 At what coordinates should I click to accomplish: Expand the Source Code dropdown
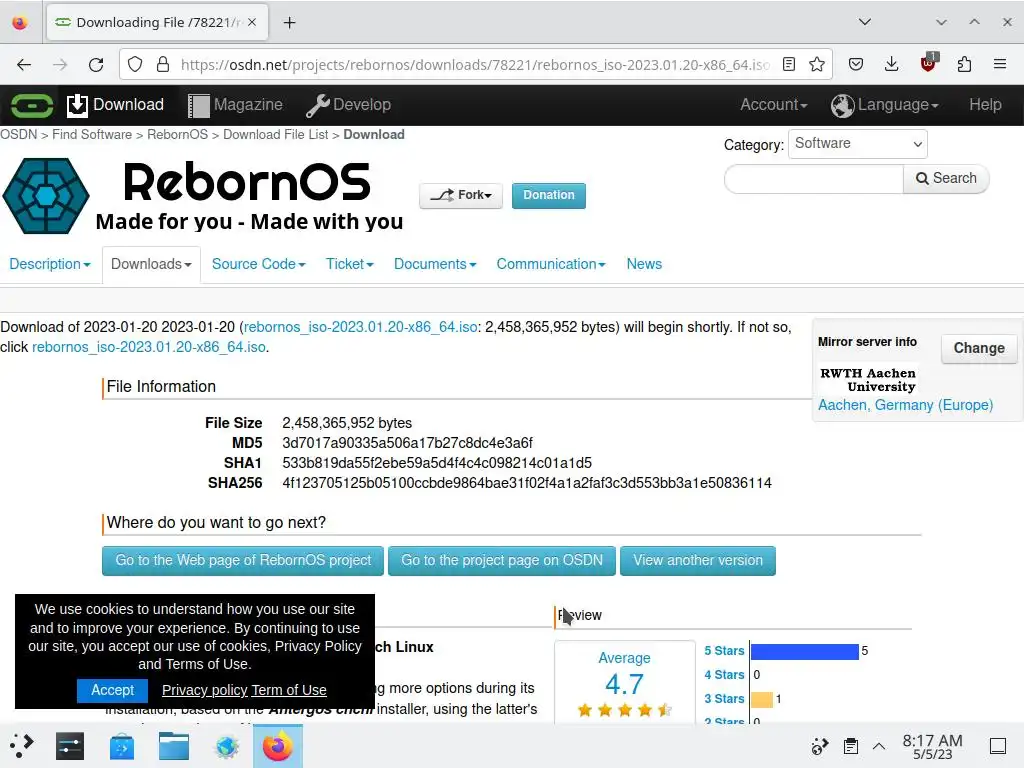(259, 264)
